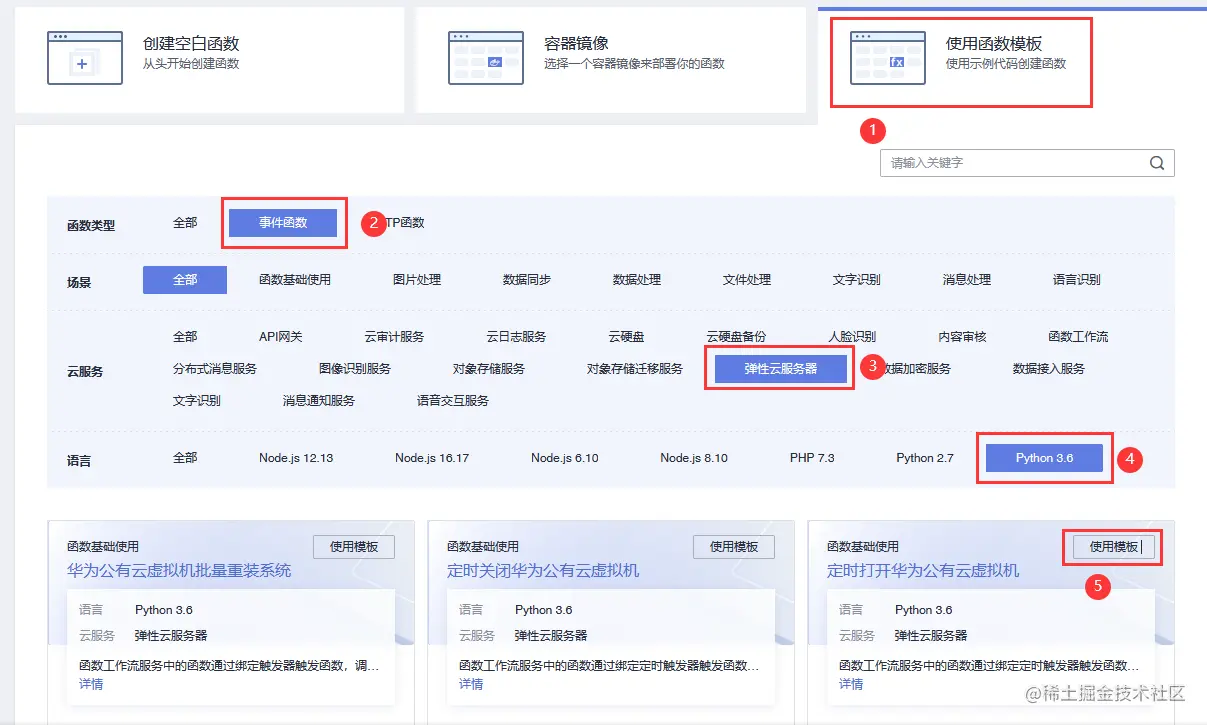Viewport: 1207px width, 725px height.
Task: Click the magnifier search icon
Action: click(1157, 162)
